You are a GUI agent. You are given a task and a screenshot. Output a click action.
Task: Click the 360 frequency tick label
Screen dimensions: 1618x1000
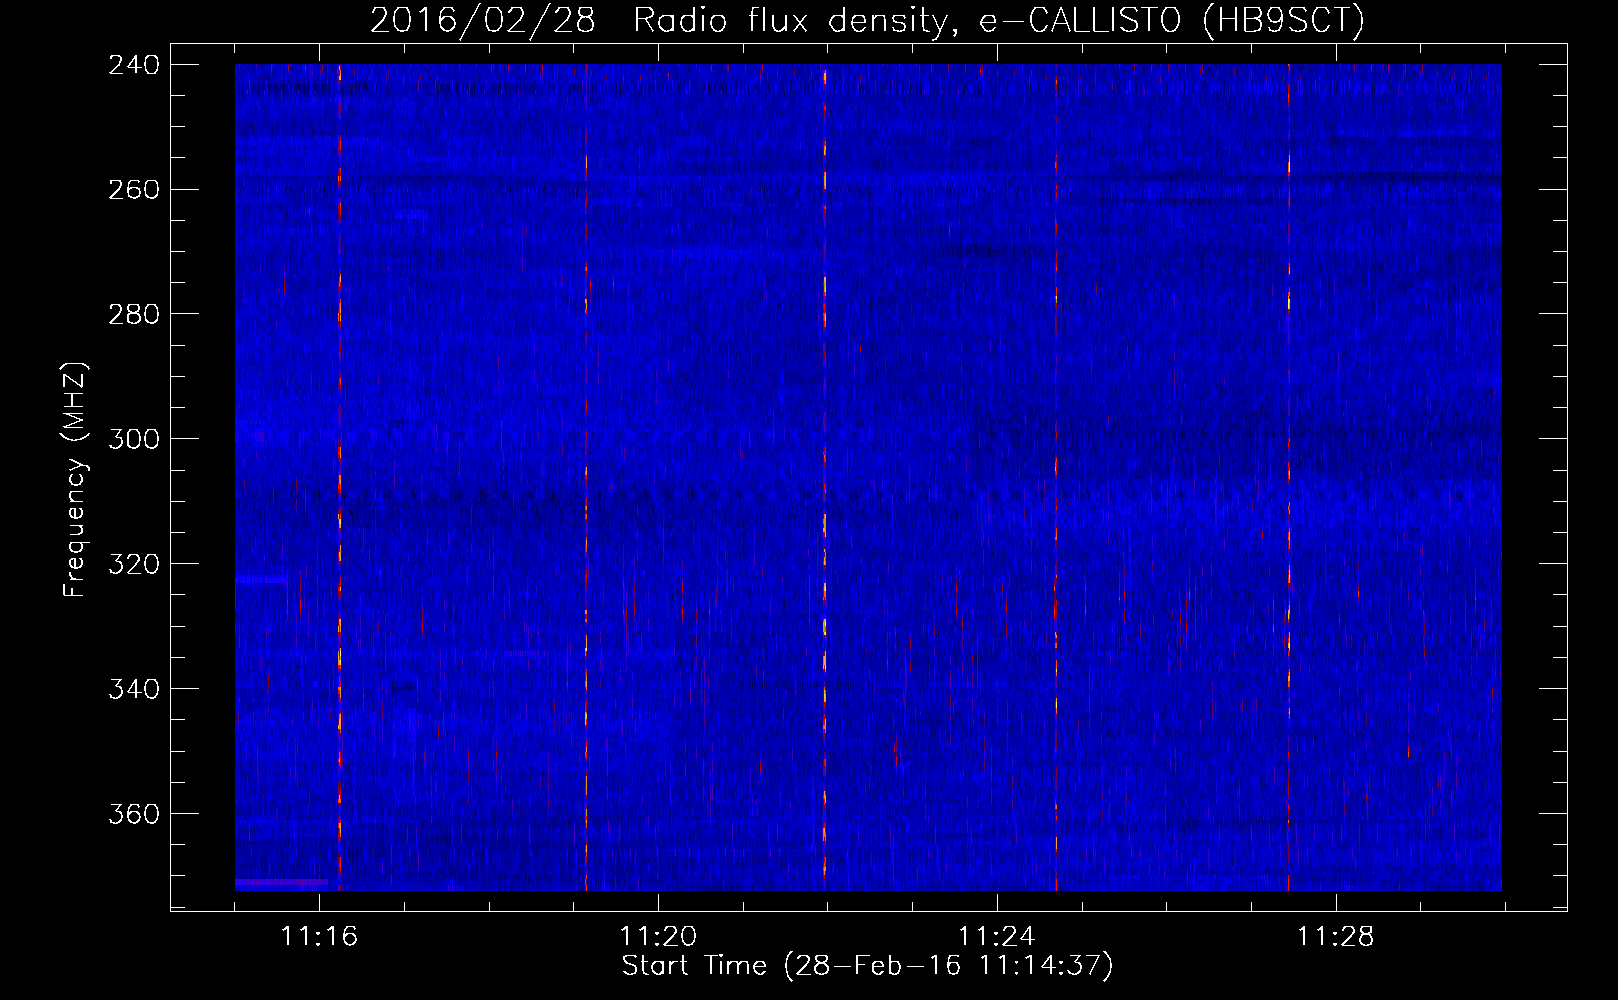134,815
